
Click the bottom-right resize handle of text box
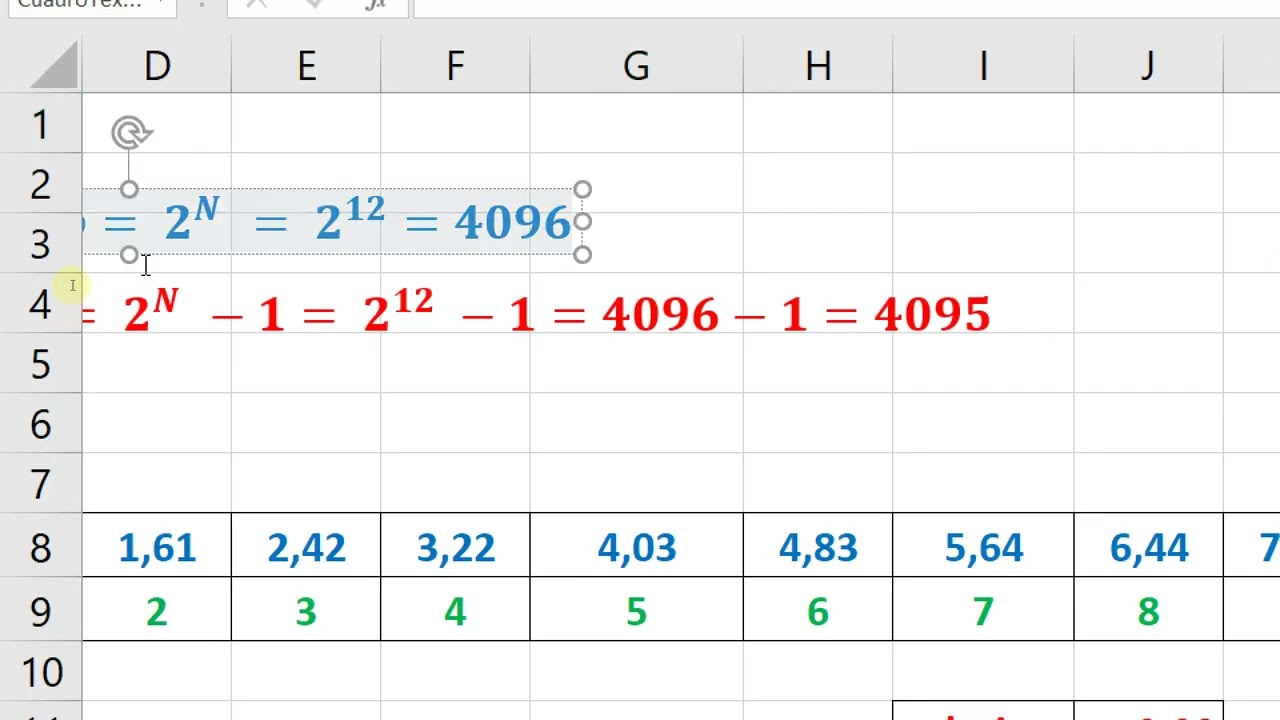(583, 255)
